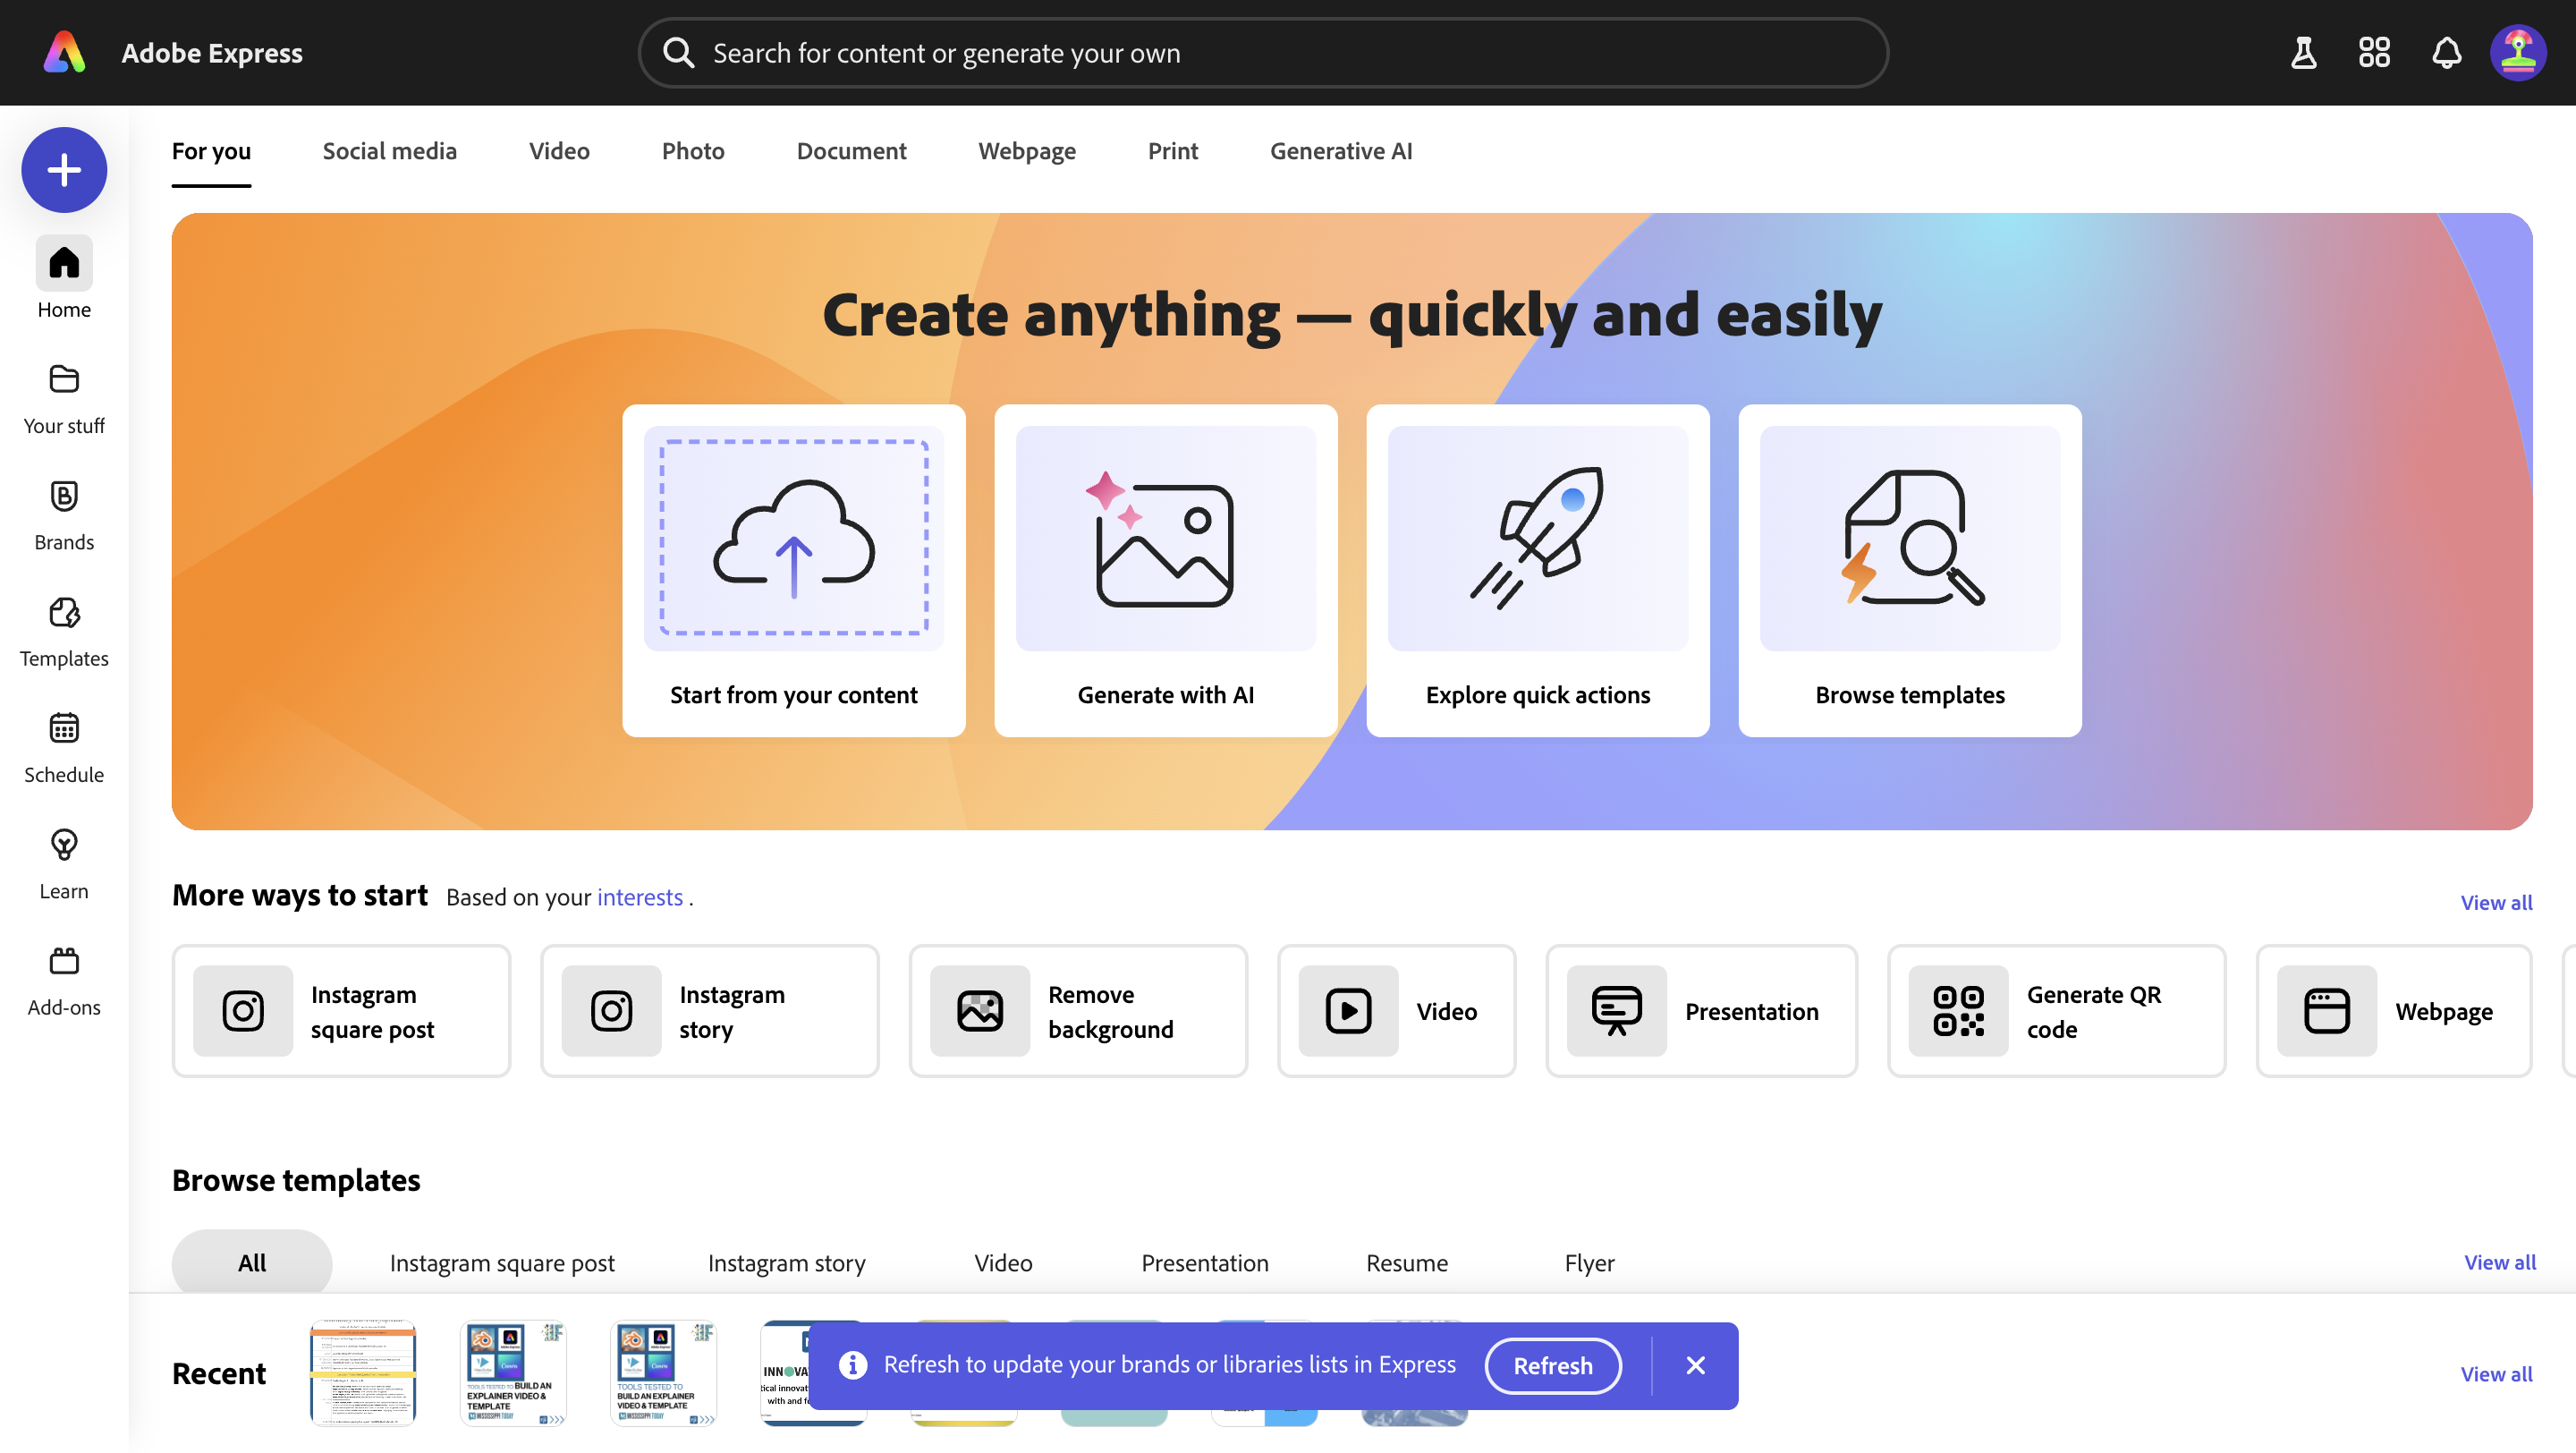The width and height of the screenshot is (2576, 1453).
Task: Click the search content input field
Action: point(1262,53)
